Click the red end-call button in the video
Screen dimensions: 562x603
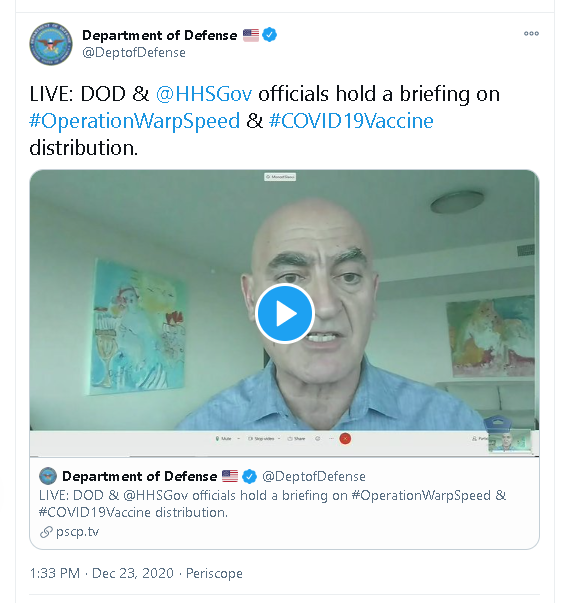(345, 438)
